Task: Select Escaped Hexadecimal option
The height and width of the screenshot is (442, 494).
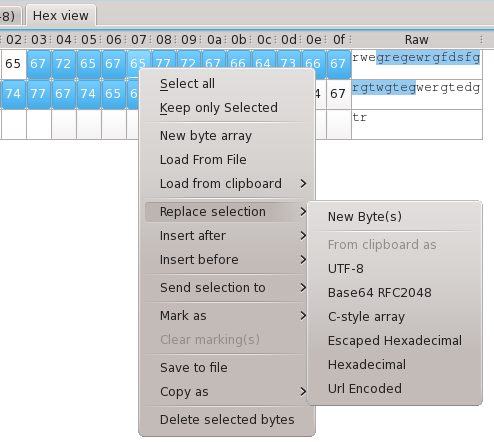Action: pyautogui.click(x=395, y=341)
